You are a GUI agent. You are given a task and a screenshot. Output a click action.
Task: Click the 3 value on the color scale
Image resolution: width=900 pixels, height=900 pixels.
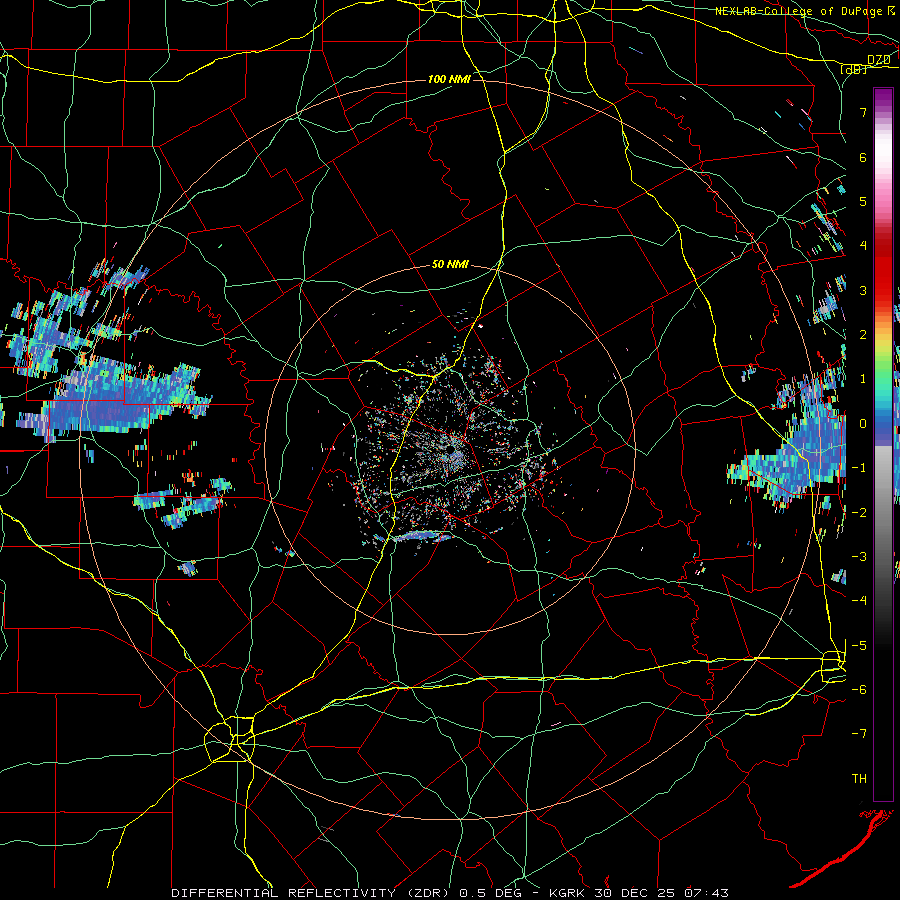pyautogui.click(x=863, y=290)
